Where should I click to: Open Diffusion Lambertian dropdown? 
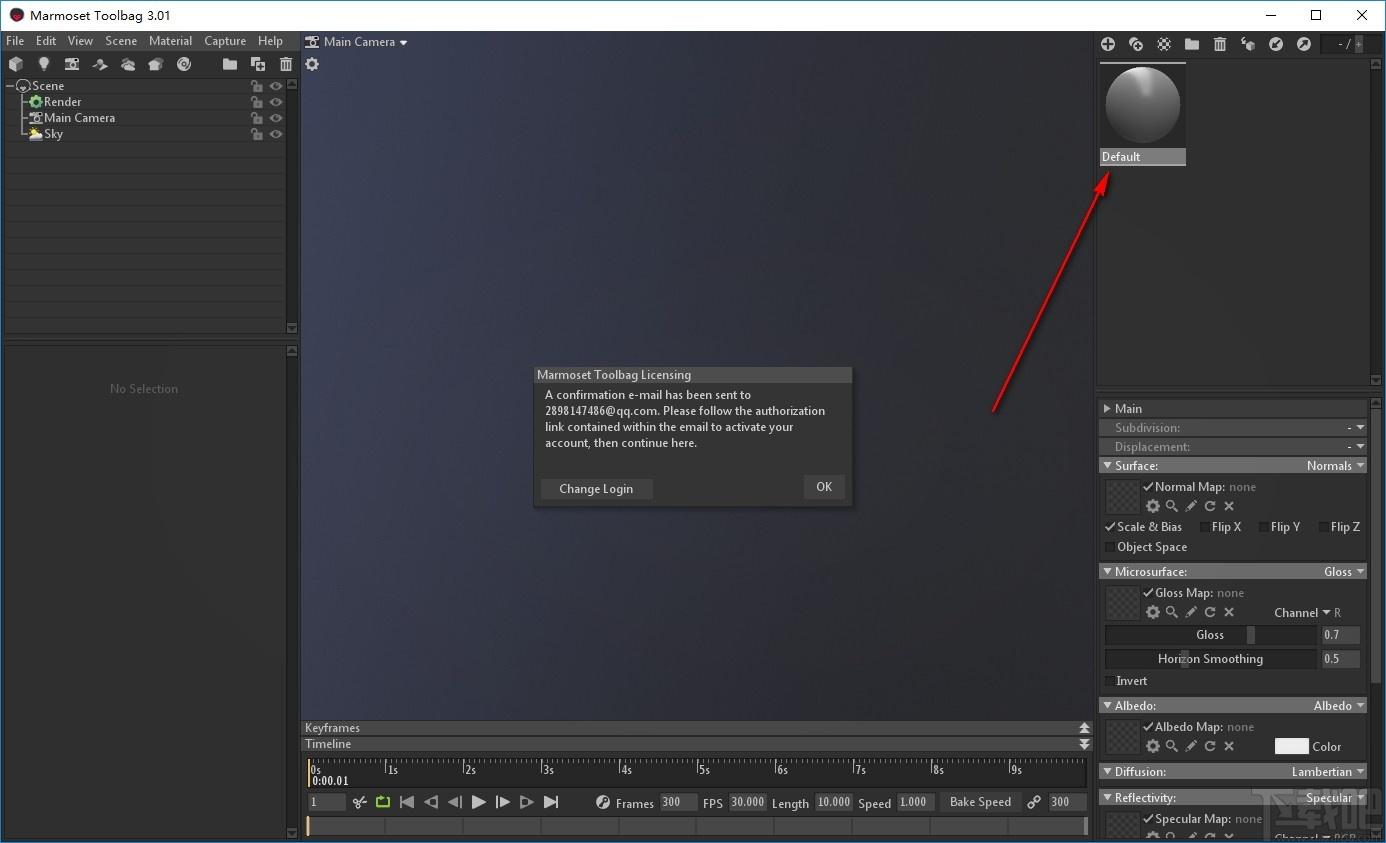tap(1328, 772)
